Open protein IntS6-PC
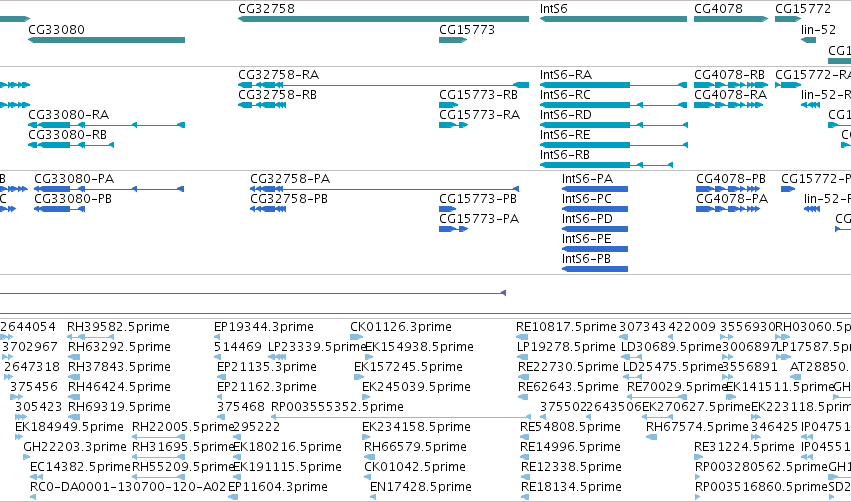This screenshot has width=851, height=502. click(x=587, y=199)
